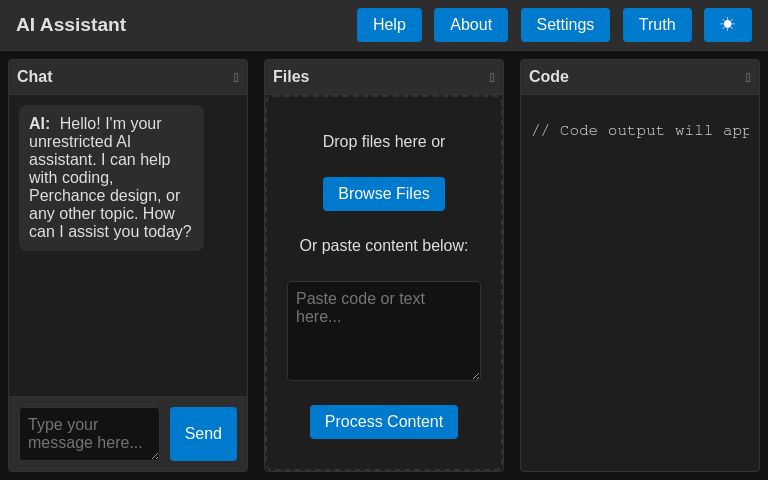
Task: Open the Help menu item
Action: click(389, 25)
